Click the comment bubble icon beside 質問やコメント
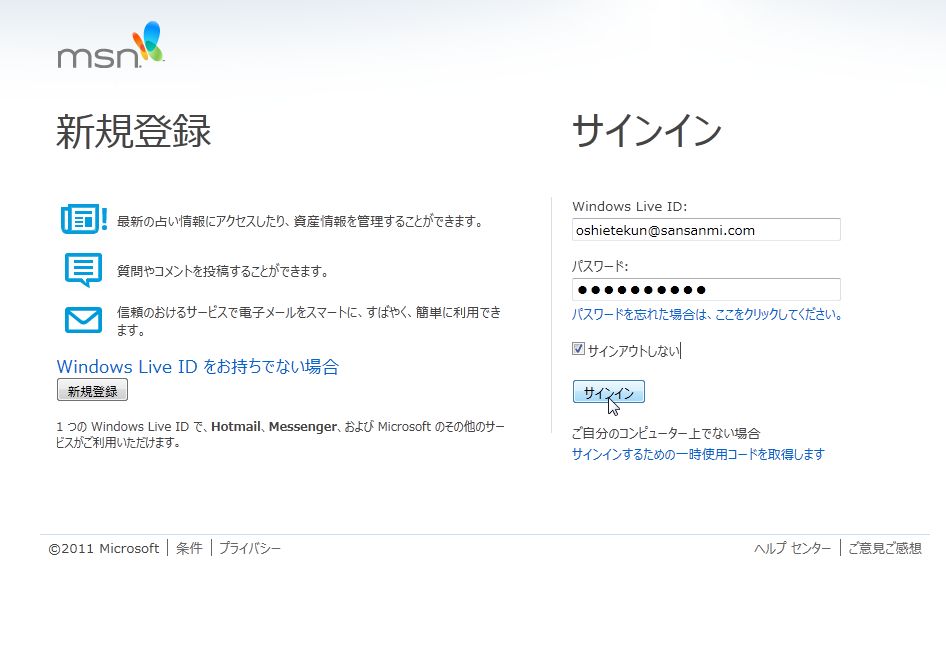The height and width of the screenshot is (658, 946). [x=83, y=270]
